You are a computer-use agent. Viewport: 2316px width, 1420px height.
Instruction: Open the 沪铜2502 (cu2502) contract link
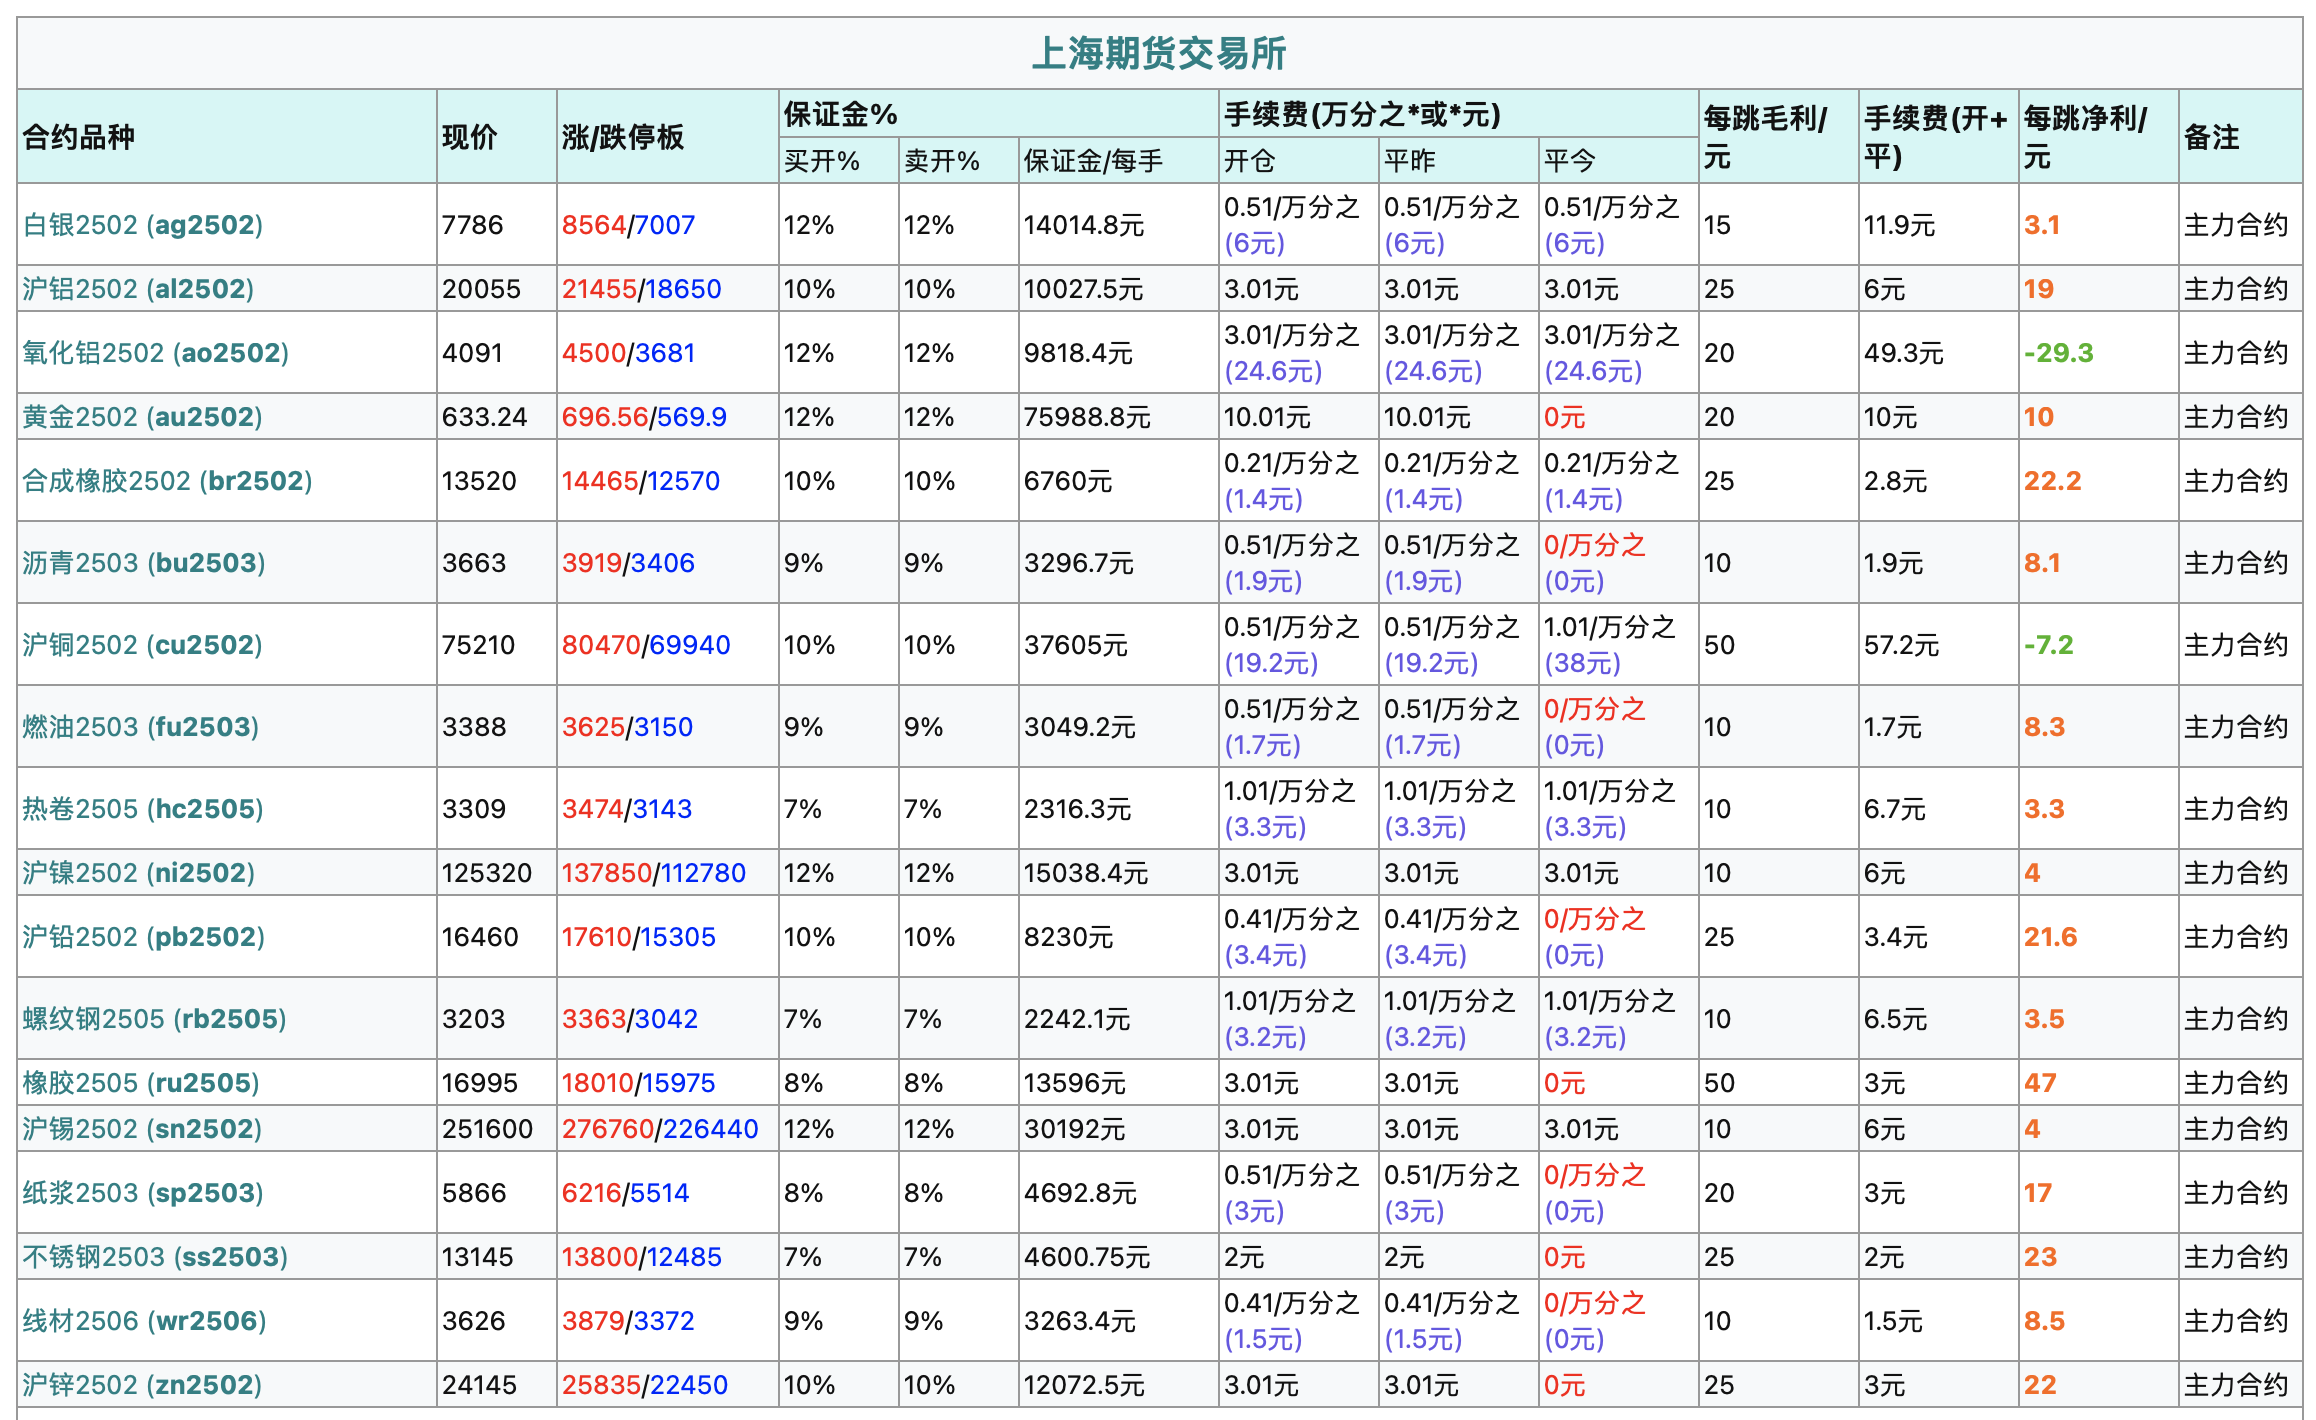142,645
